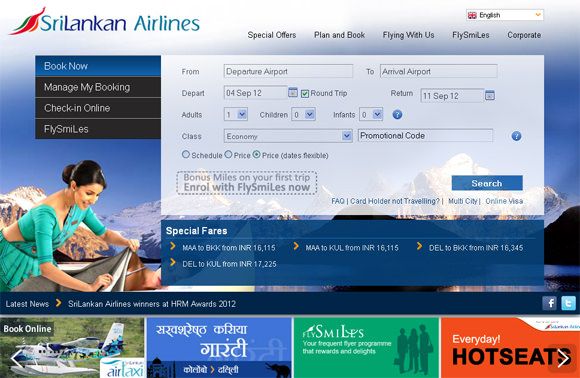Image resolution: width=580 pixels, height=378 pixels.
Task: Select the Book Now tab
Action: pyautogui.click(x=98, y=66)
